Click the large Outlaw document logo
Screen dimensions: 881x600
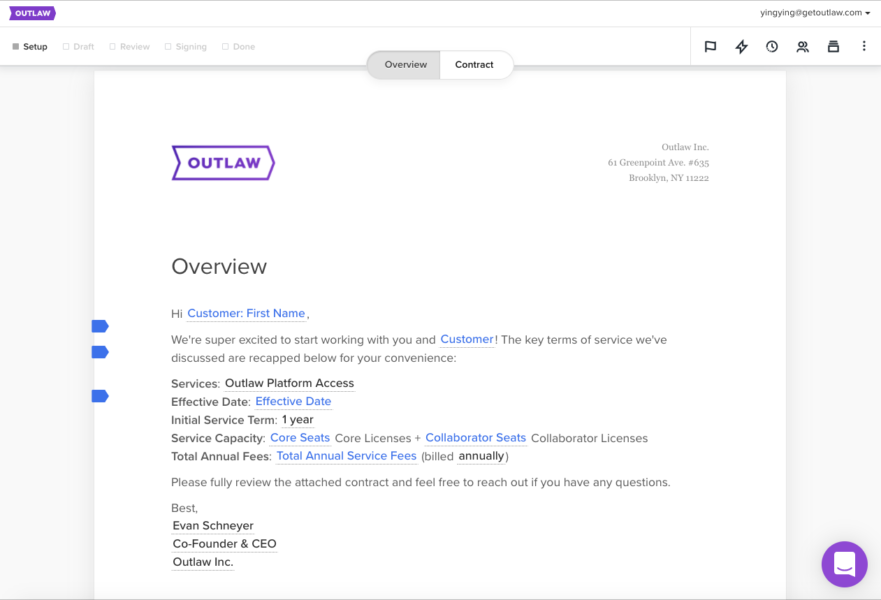click(223, 163)
